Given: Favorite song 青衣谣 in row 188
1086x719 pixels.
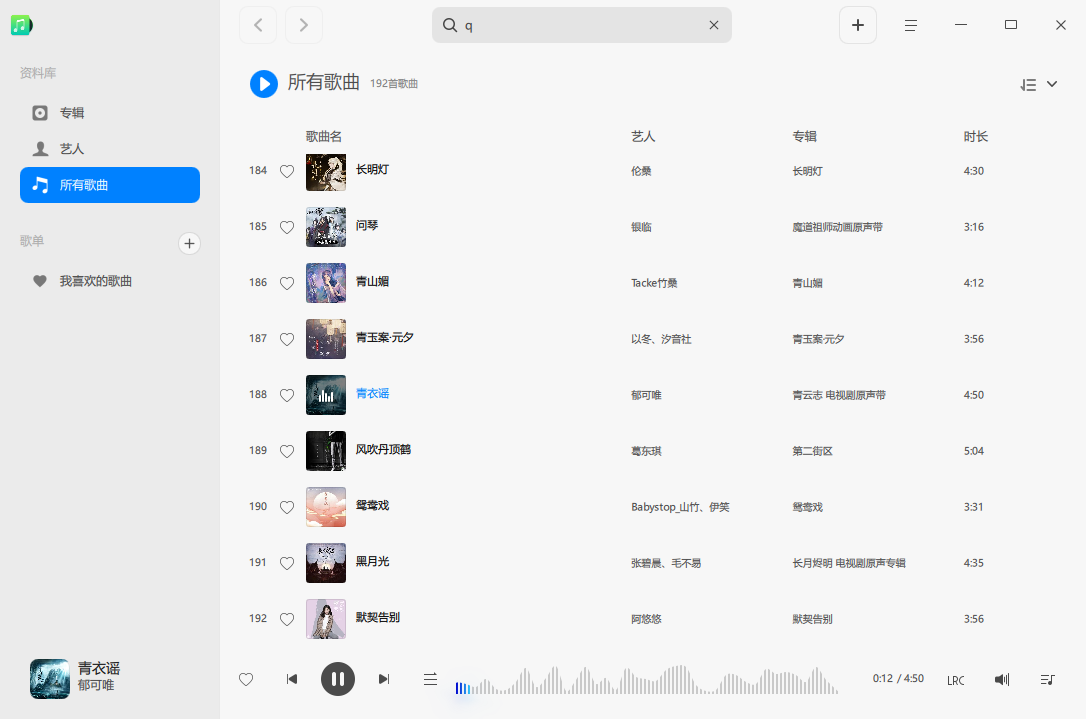Looking at the screenshot, I should click(x=287, y=396).
